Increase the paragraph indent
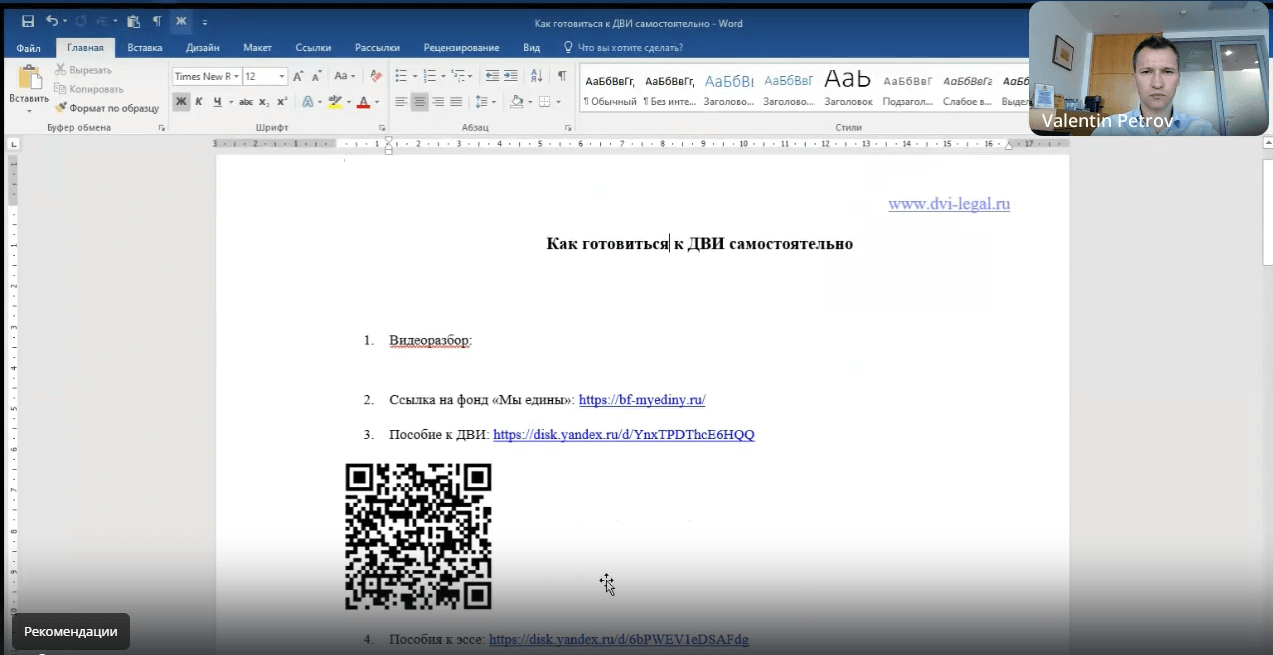 pos(511,76)
